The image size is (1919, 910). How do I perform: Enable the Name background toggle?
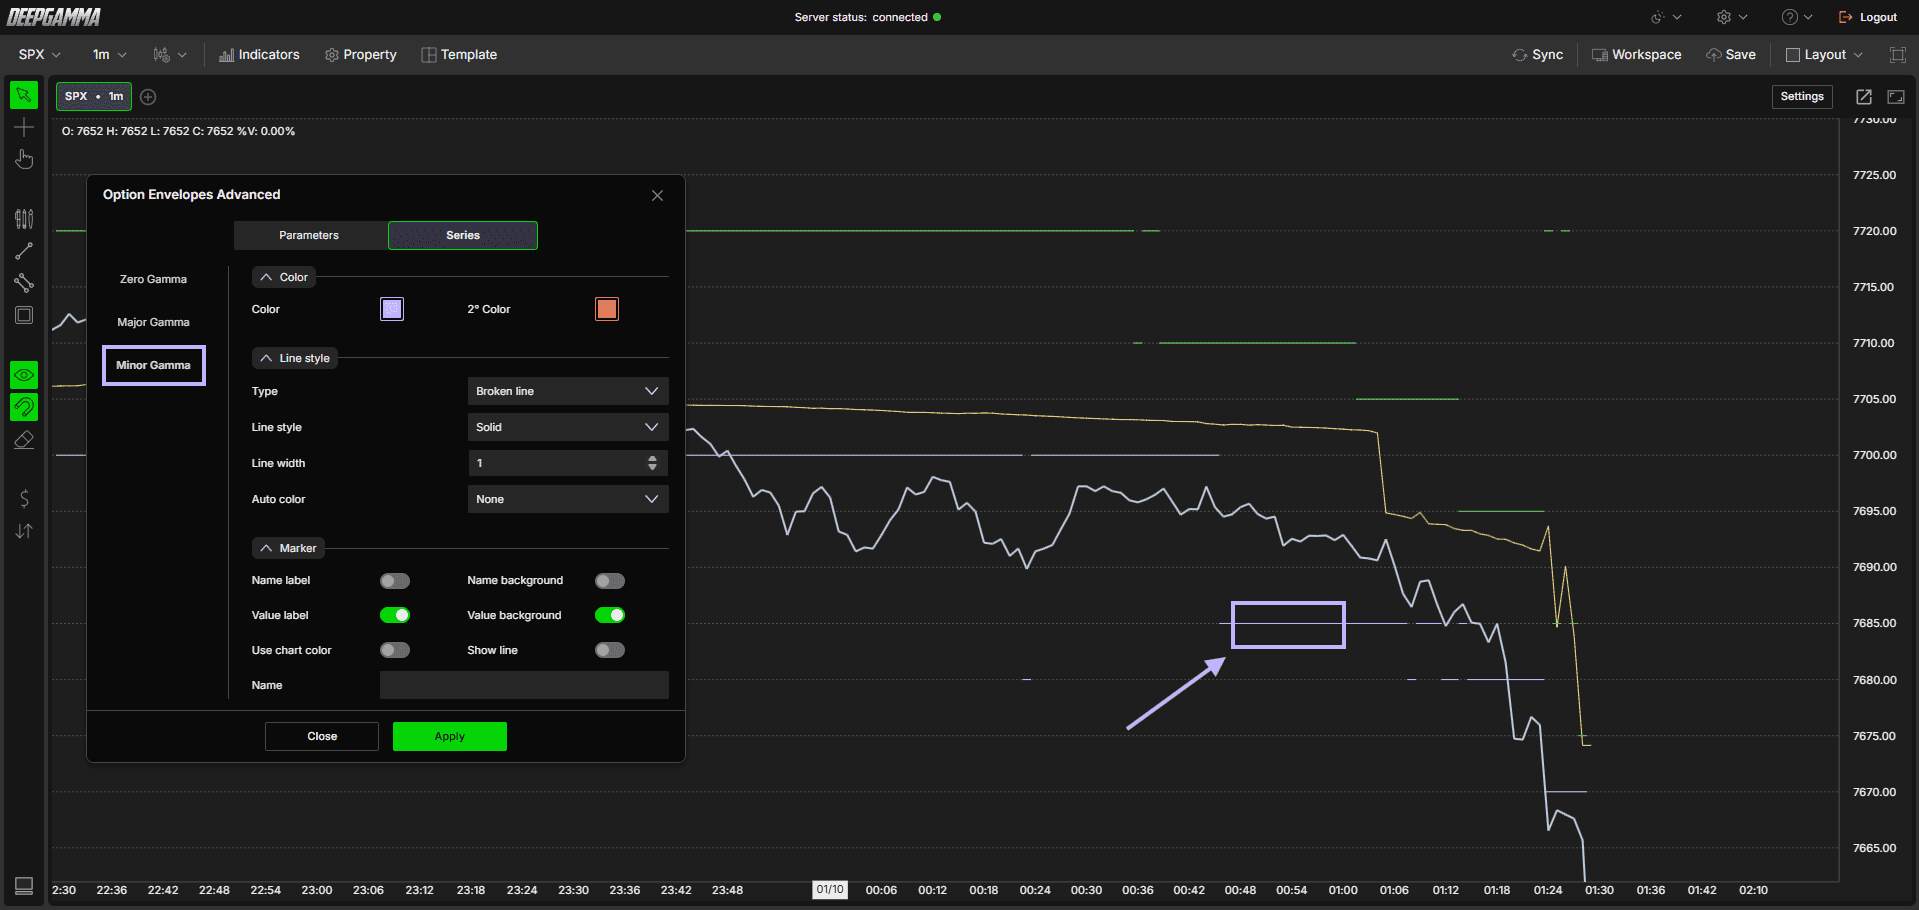610,581
